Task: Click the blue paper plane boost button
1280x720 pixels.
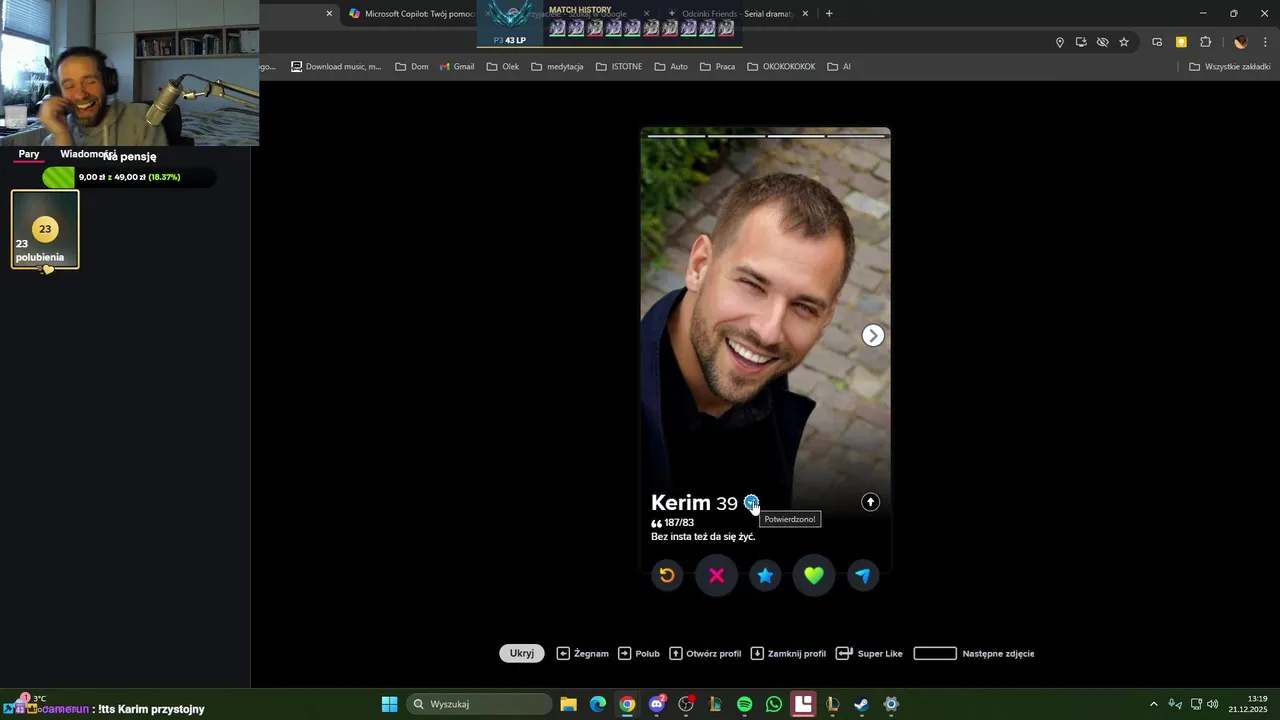Action: (x=863, y=575)
